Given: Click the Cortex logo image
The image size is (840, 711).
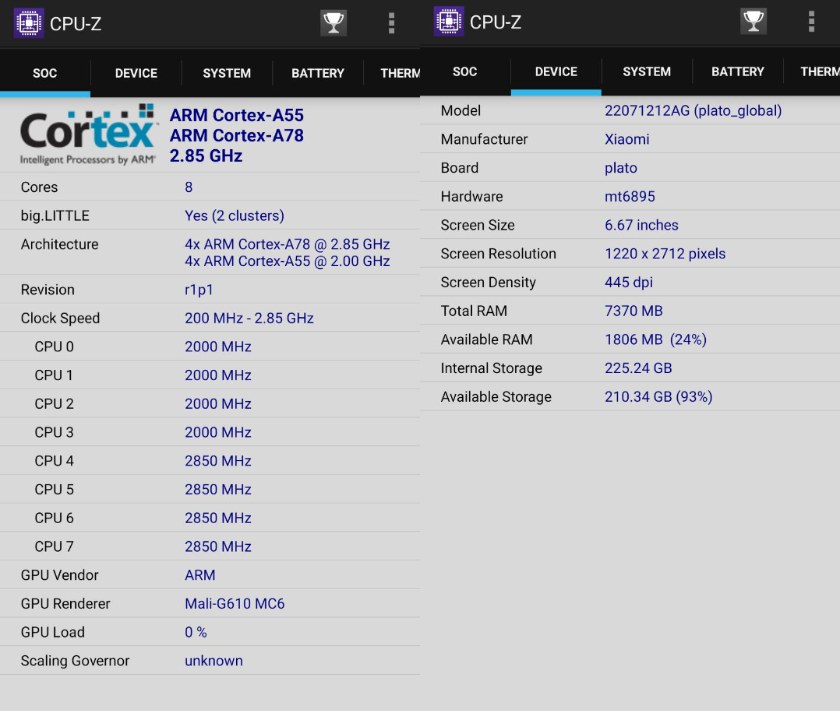Looking at the screenshot, I should (x=88, y=134).
